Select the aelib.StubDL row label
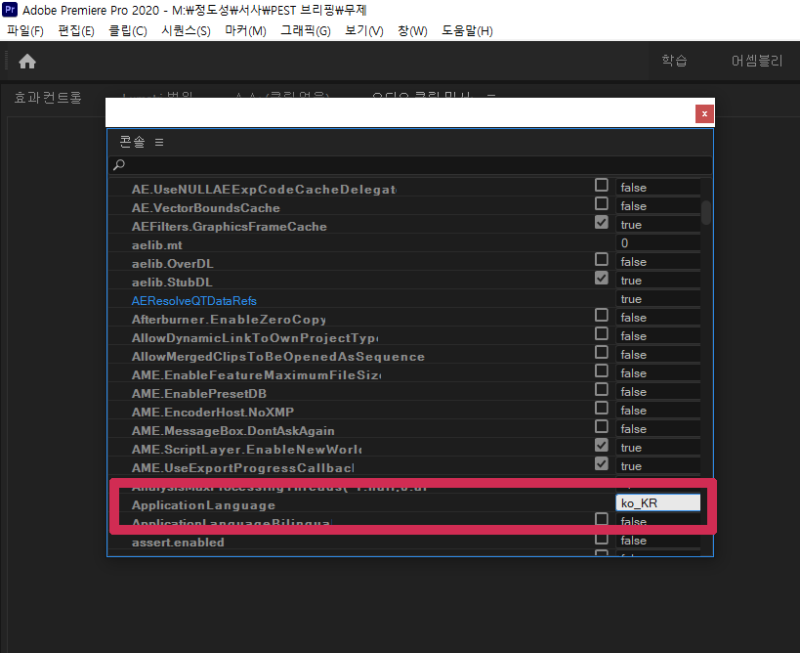Viewport: 800px width, 653px height. pyautogui.click(x=172, y=282)
